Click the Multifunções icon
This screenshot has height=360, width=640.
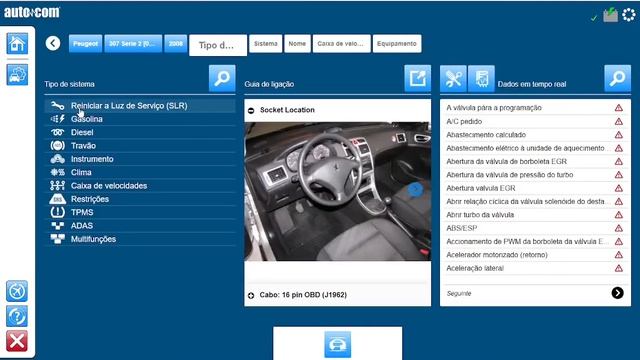point(58,239)
